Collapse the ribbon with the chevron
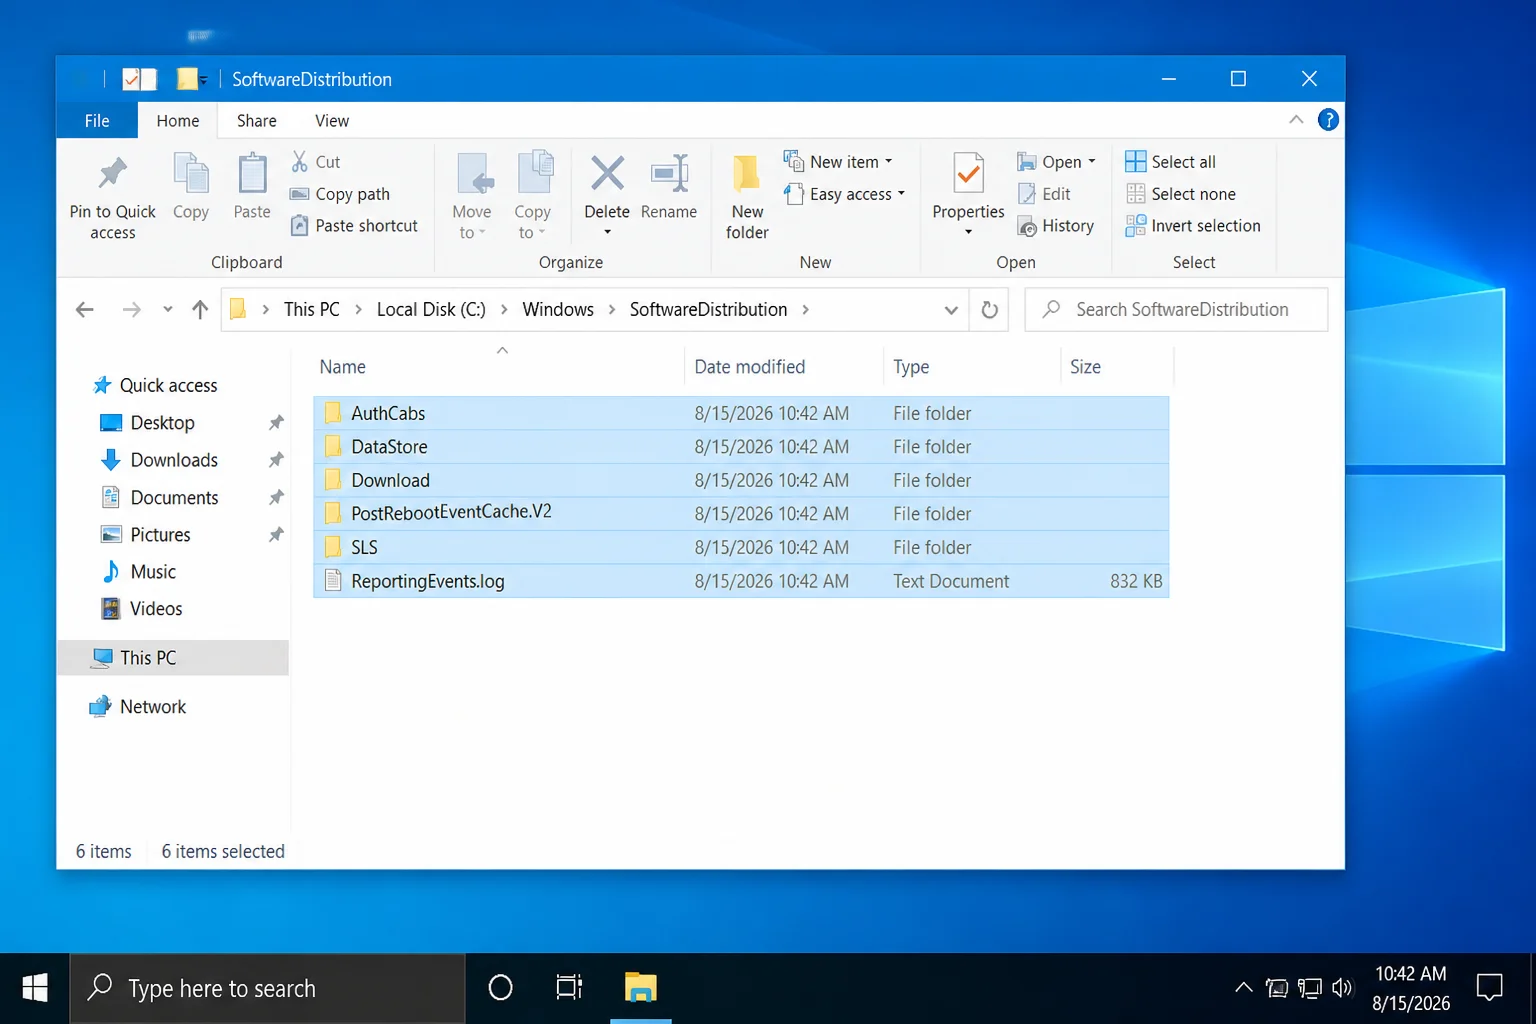 1296,120
